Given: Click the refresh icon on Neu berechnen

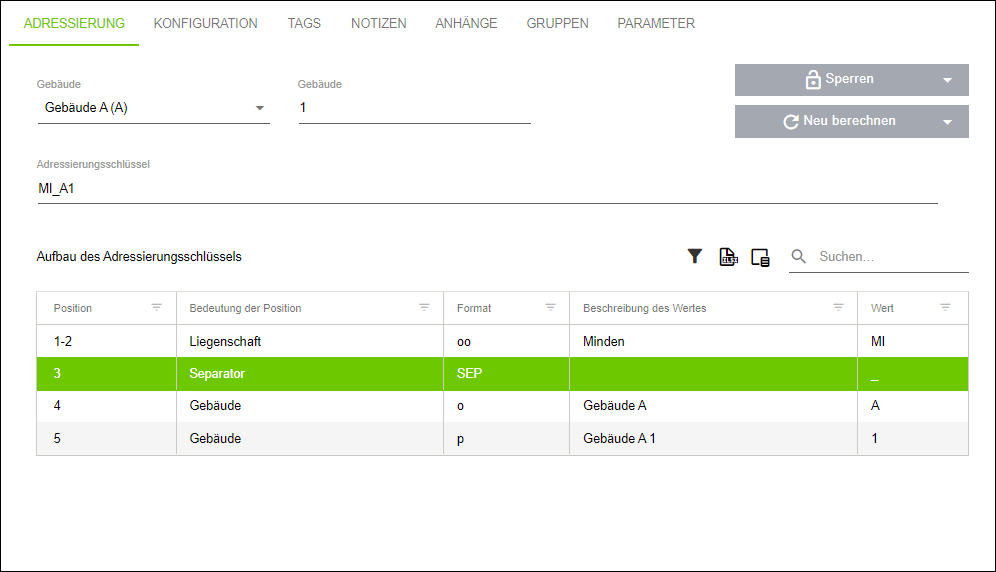Looking at the screenshot, I should [x=791, y=121].
